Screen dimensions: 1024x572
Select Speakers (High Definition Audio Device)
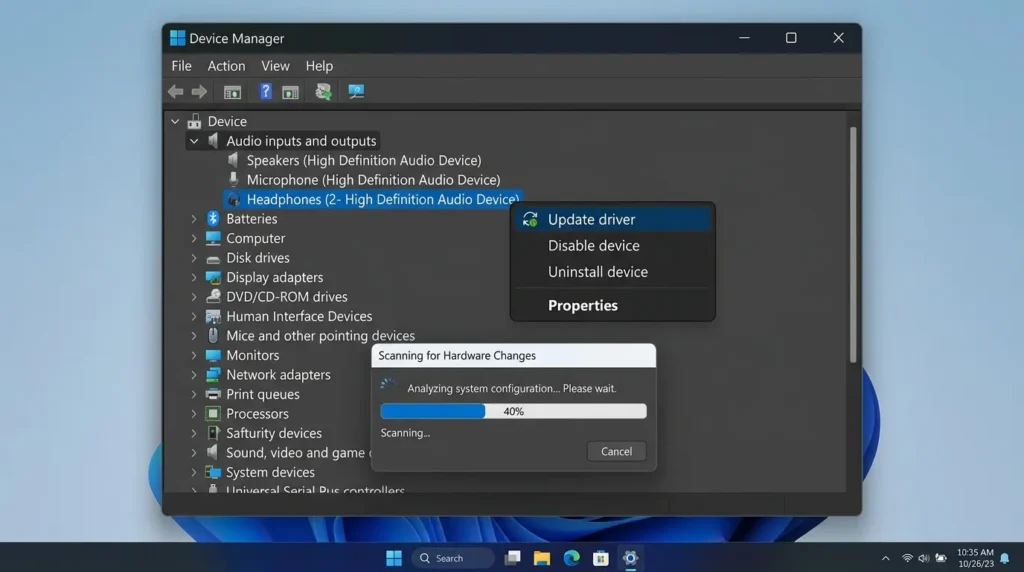(x=364, y=161)
